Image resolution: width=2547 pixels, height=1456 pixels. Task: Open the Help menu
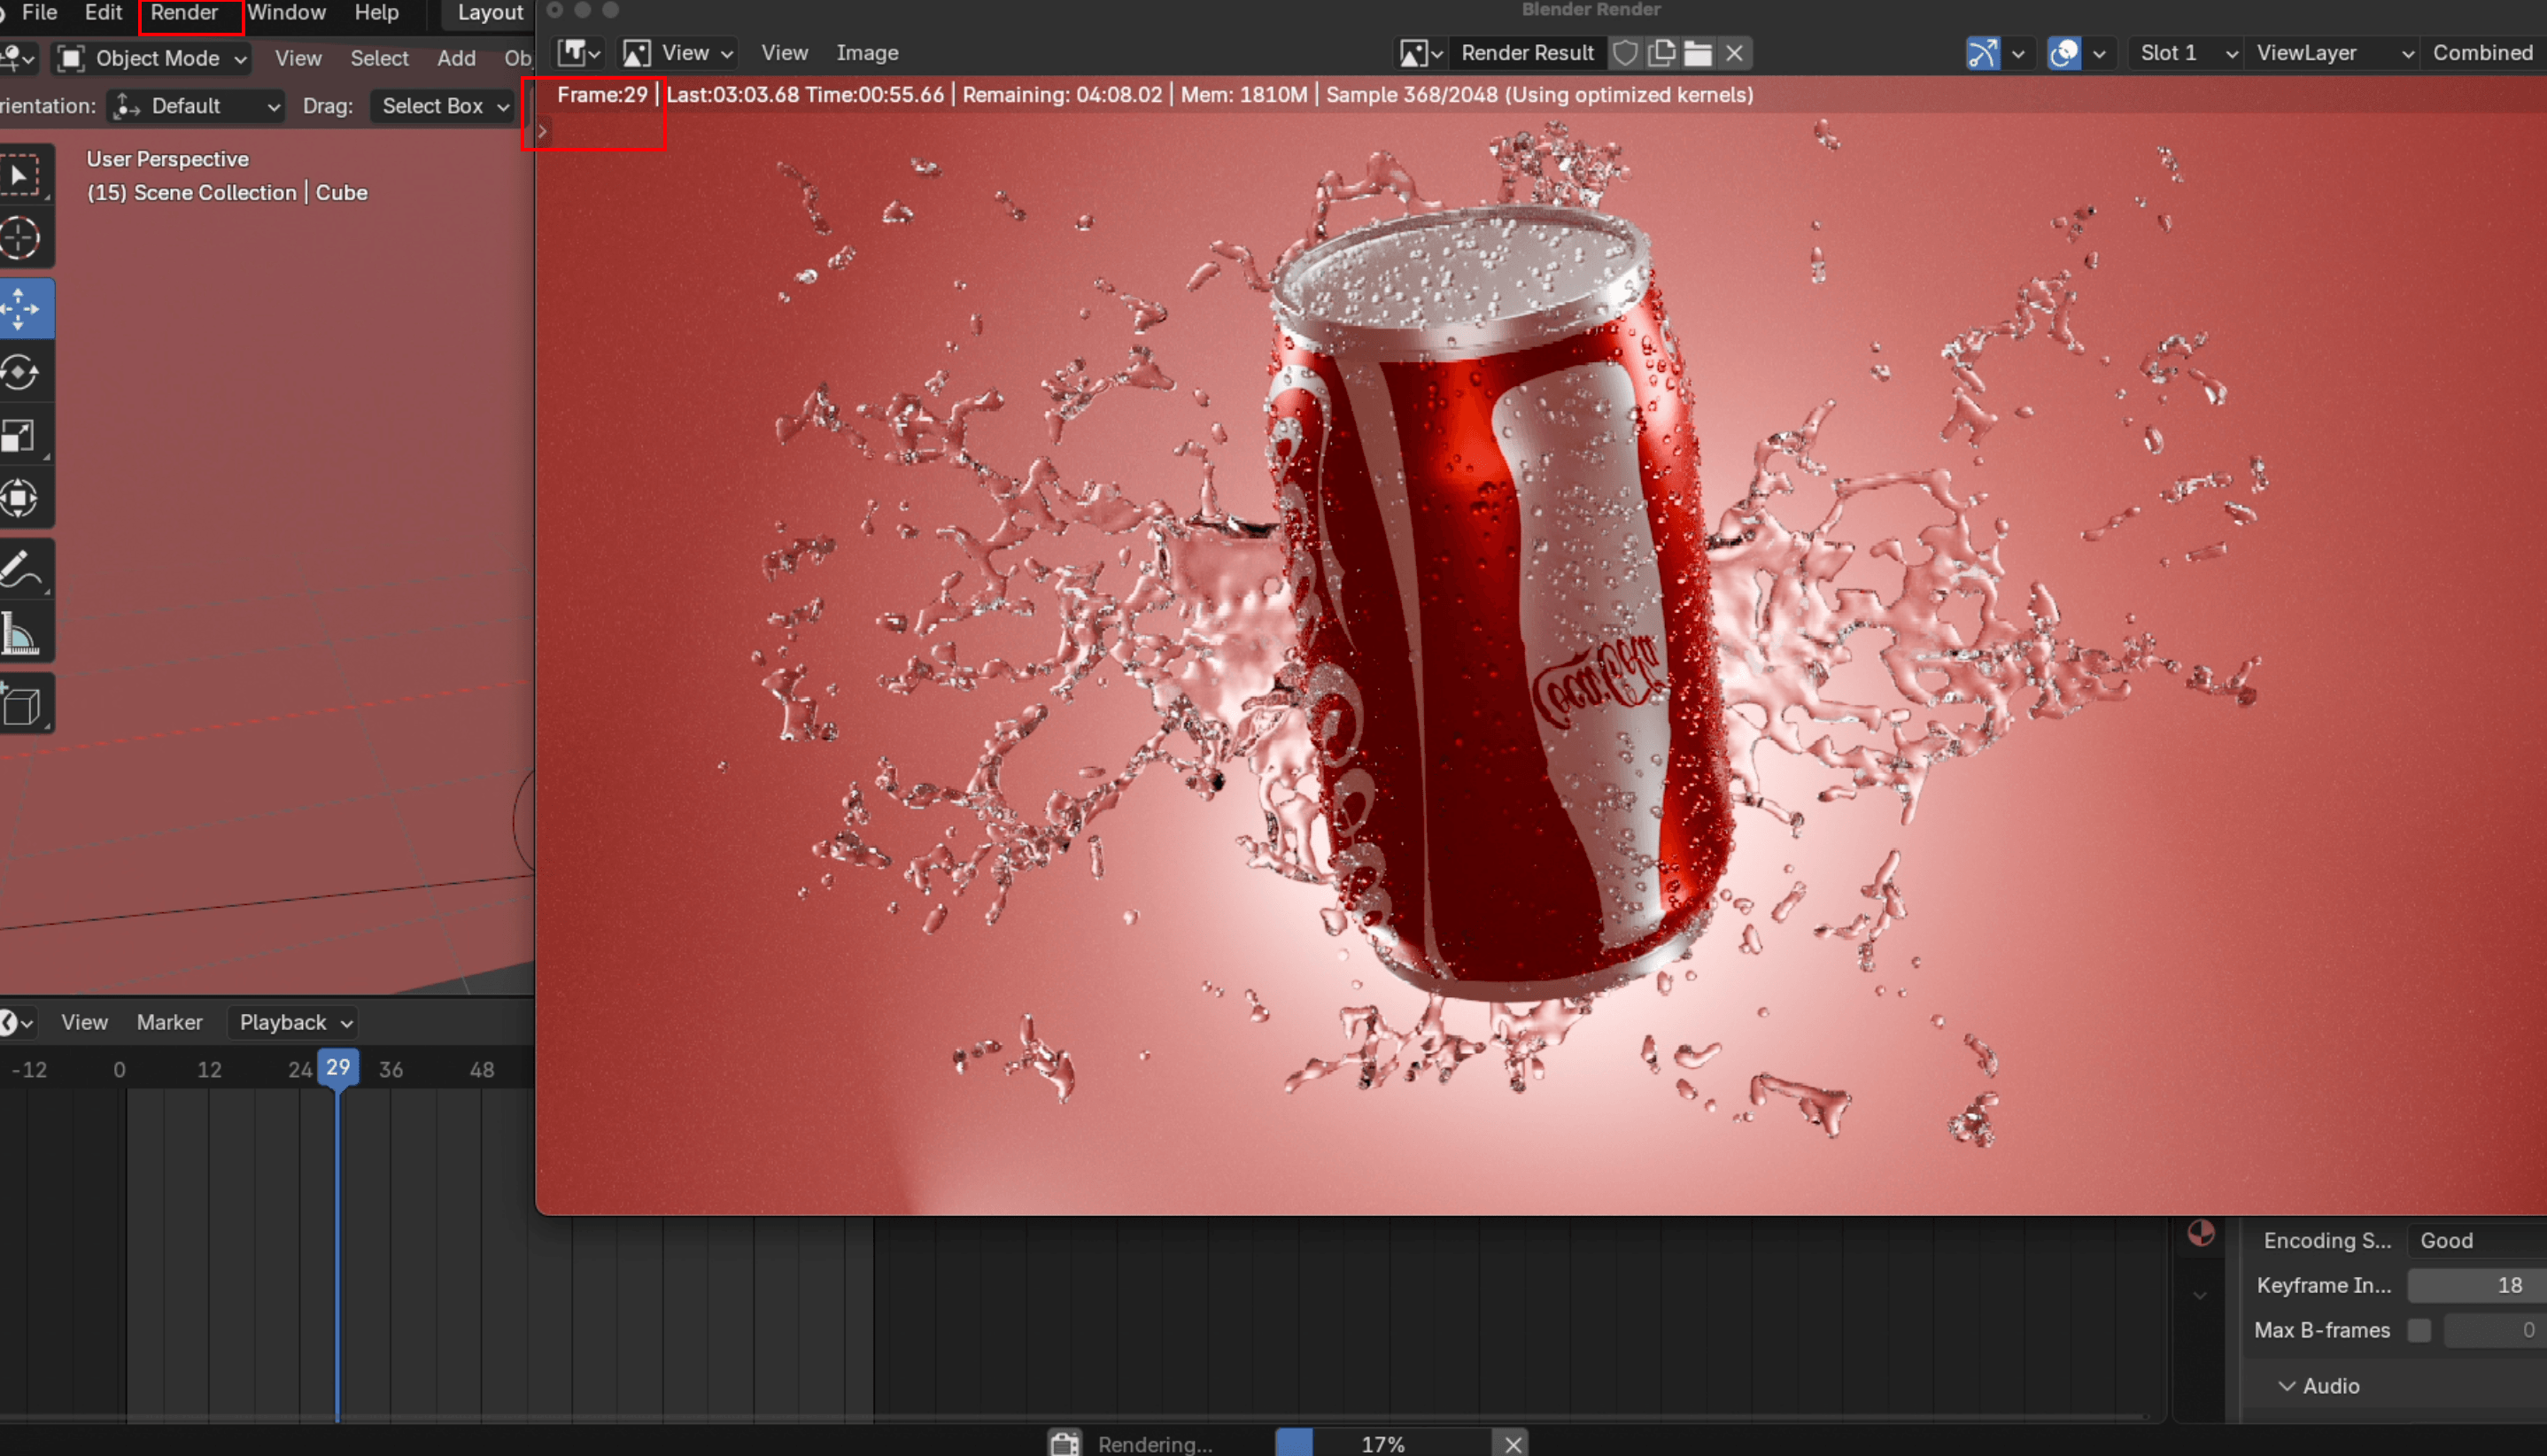[x=376, y=13]
